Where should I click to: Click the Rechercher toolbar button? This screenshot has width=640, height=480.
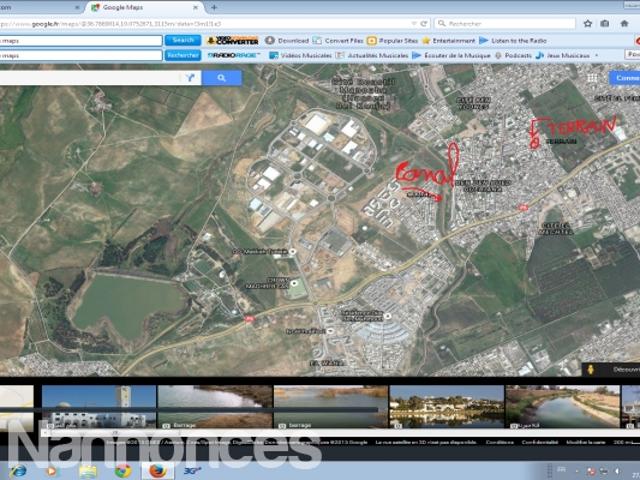pos(183,55)
